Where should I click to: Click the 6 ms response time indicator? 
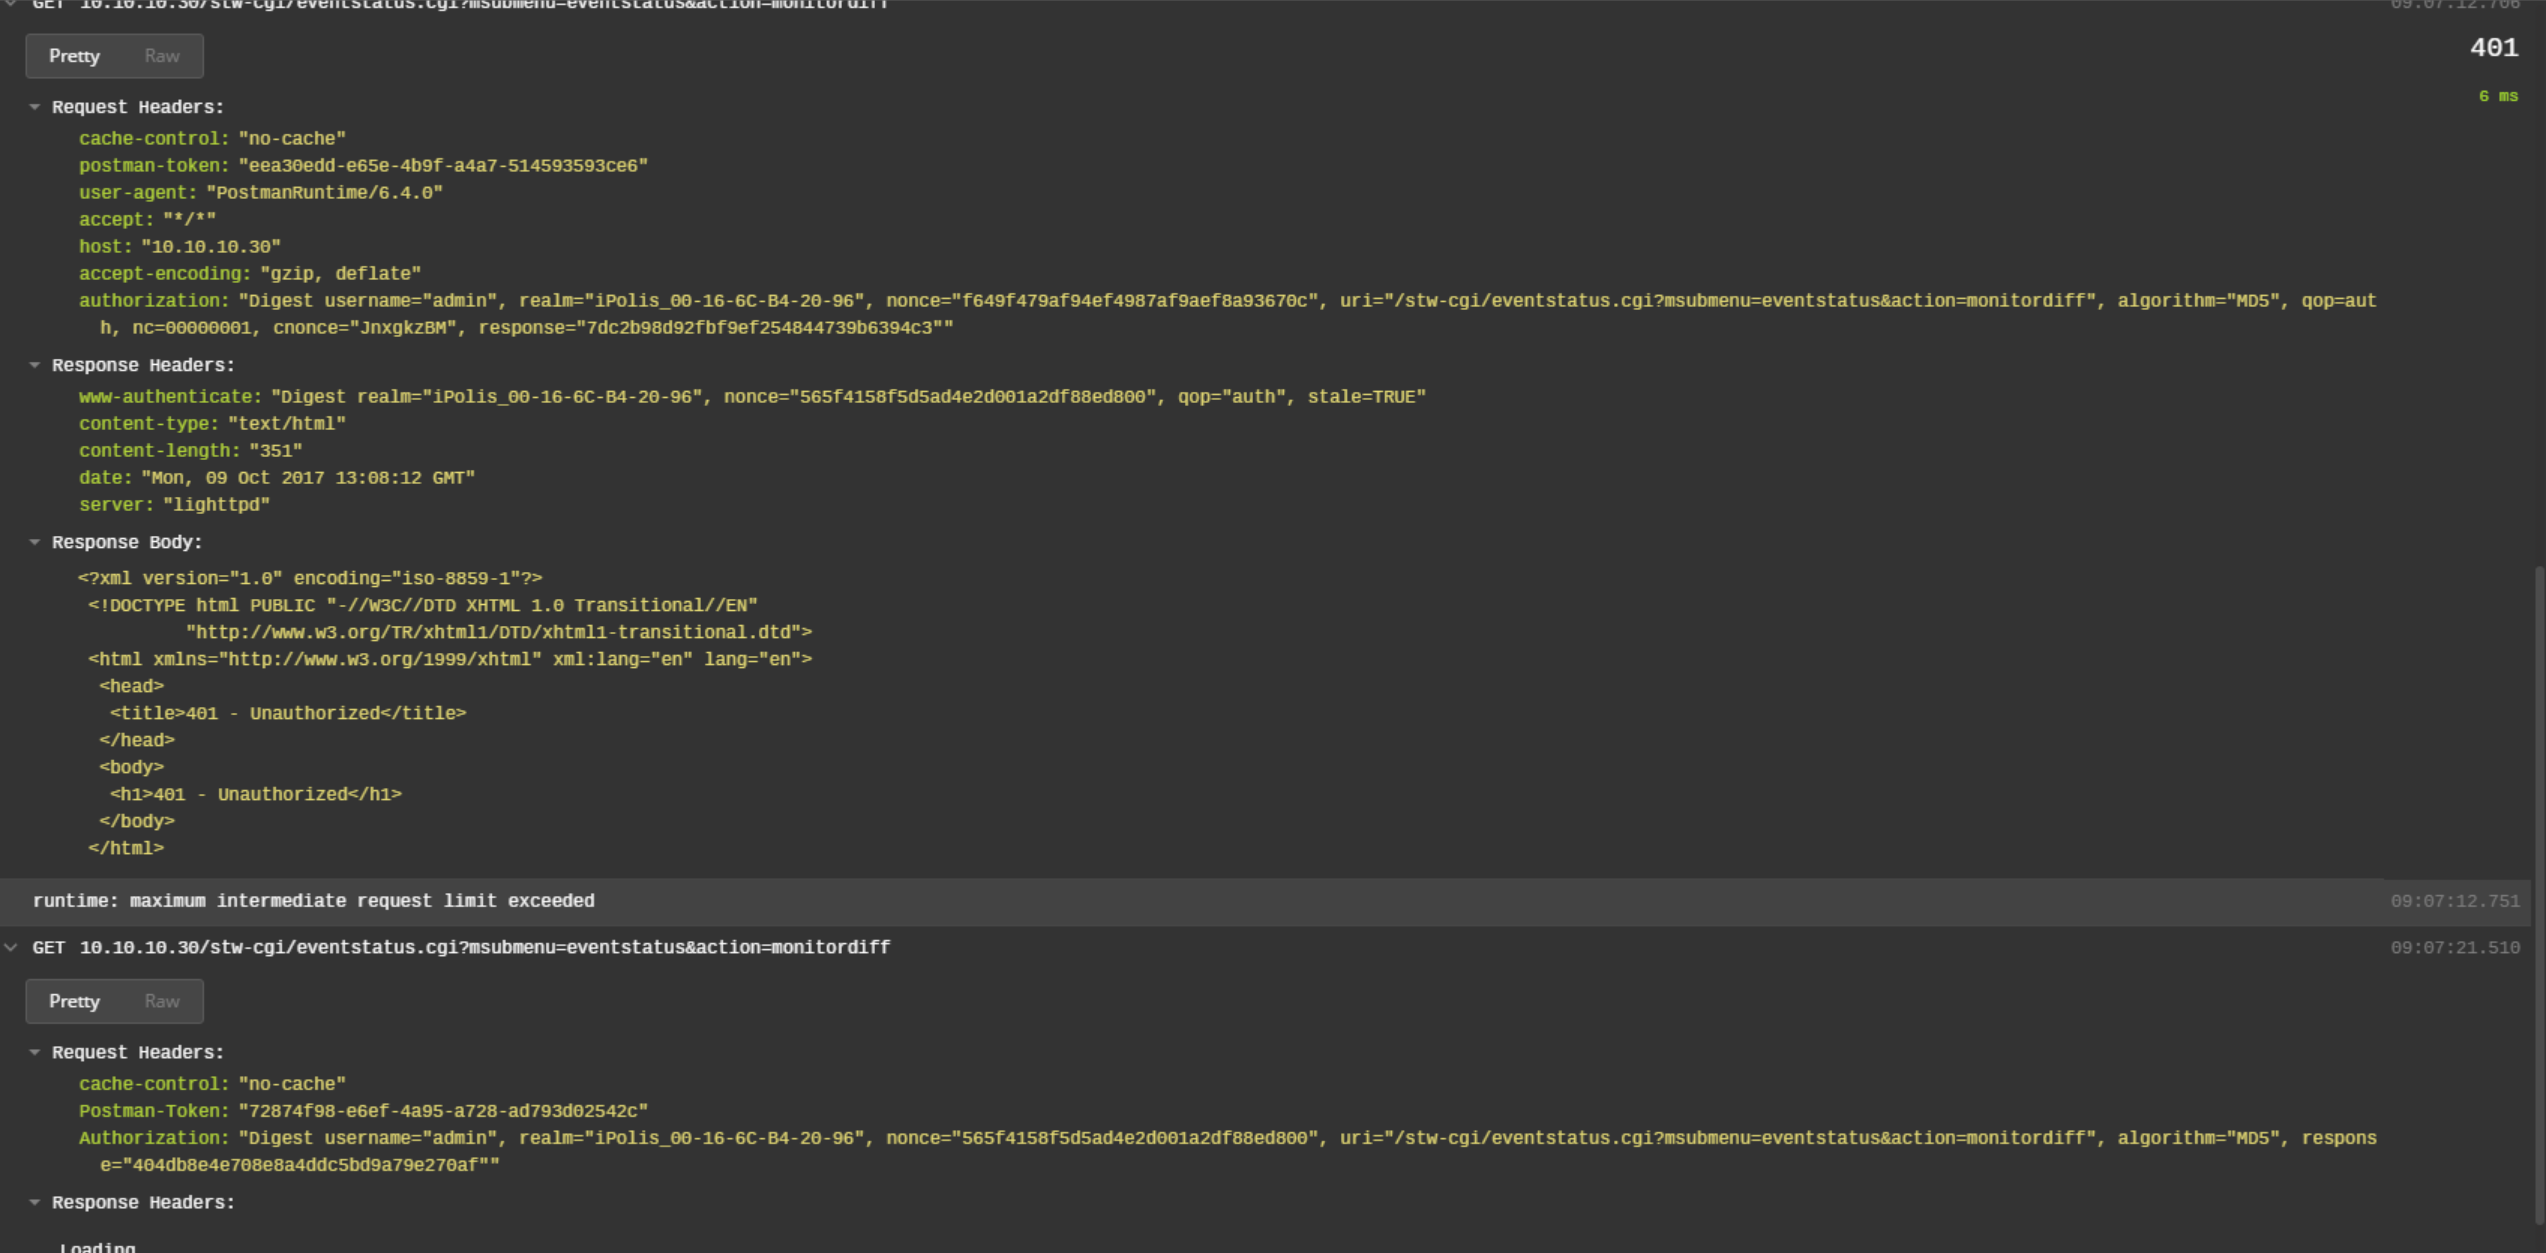[x=2498, y=96]
